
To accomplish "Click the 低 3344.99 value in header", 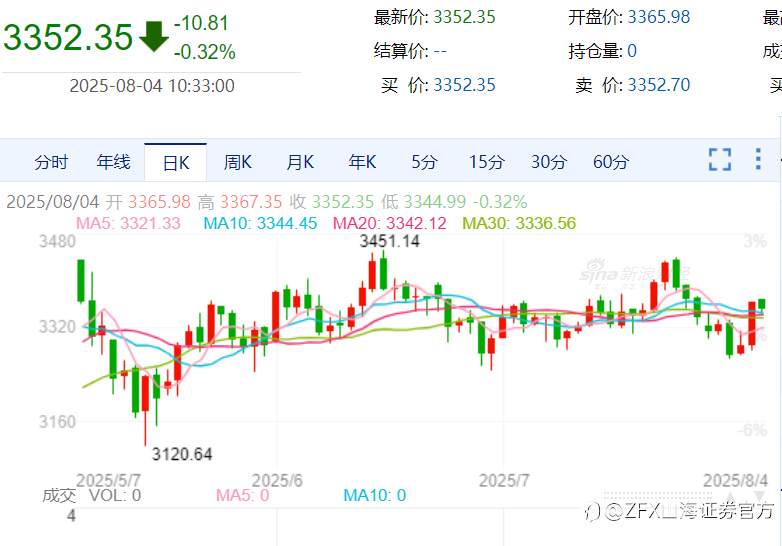I will [x=434, y=202].
